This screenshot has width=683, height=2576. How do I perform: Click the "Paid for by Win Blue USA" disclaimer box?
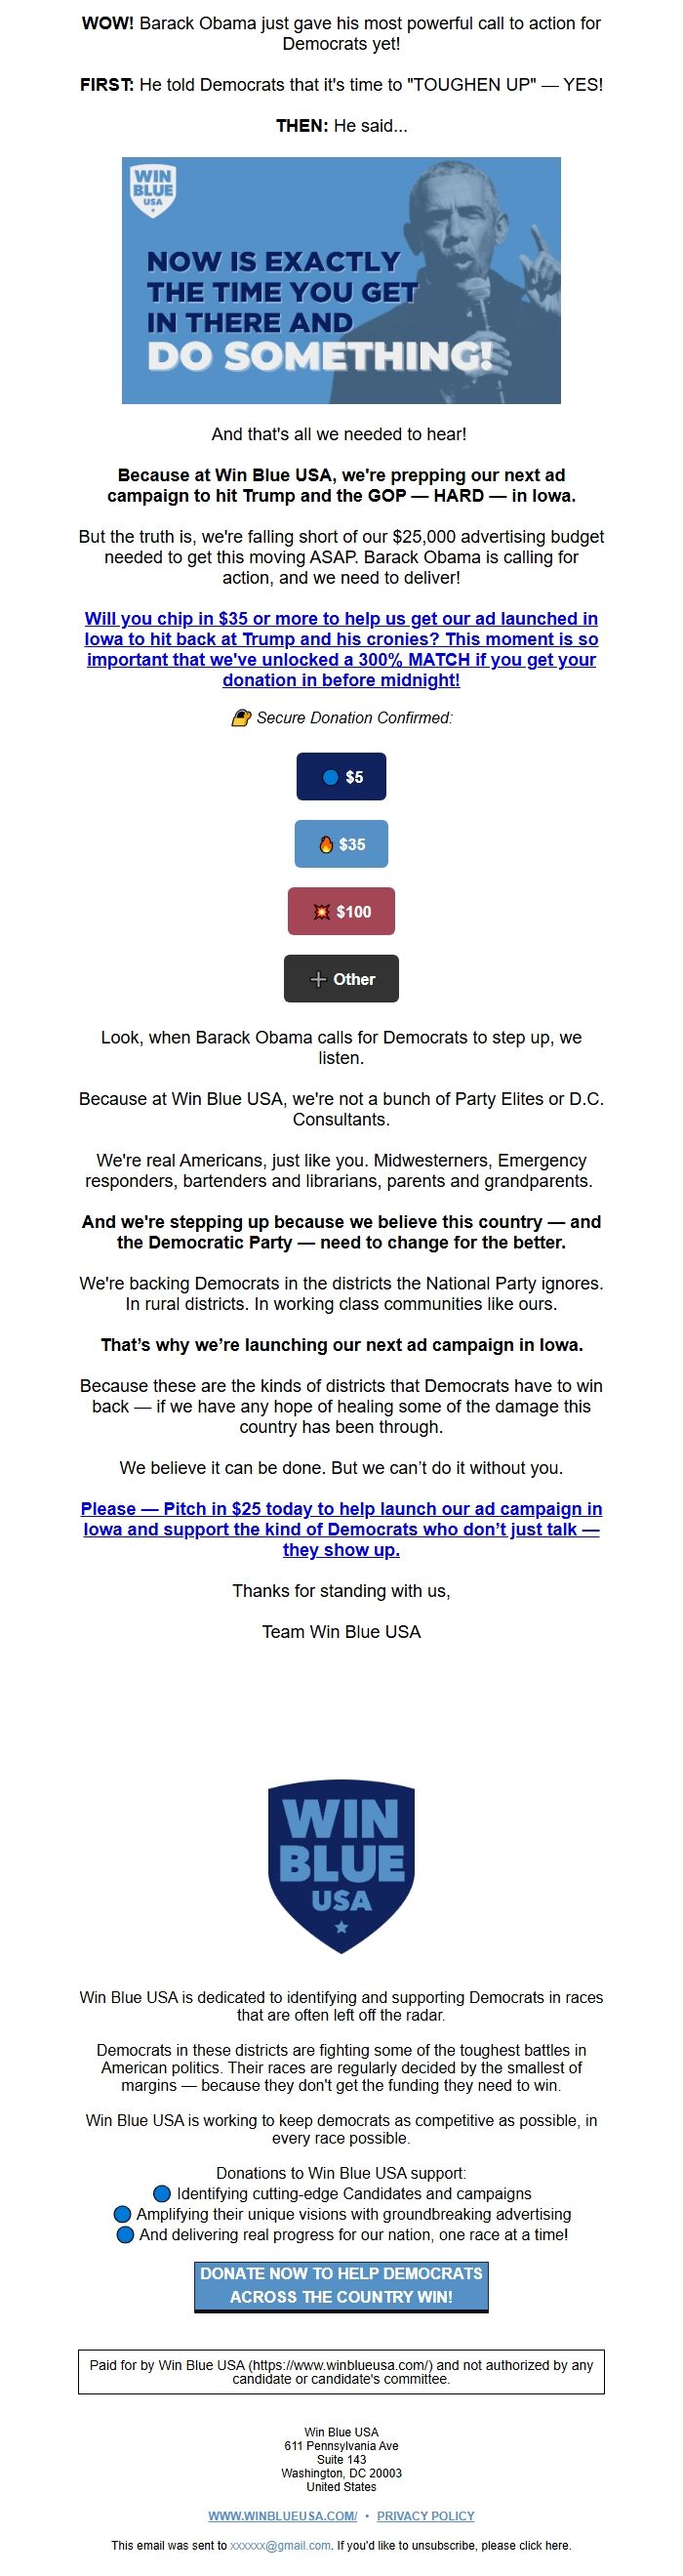click(x=341, y=2371)
